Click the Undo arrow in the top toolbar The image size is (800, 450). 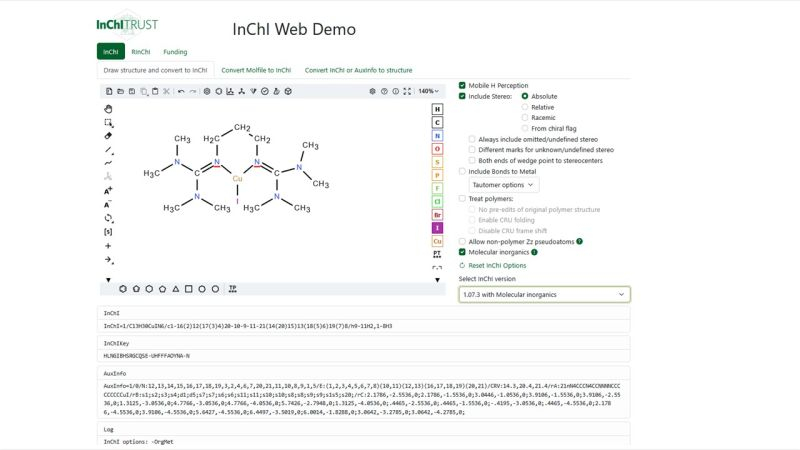tap(181, 91)
